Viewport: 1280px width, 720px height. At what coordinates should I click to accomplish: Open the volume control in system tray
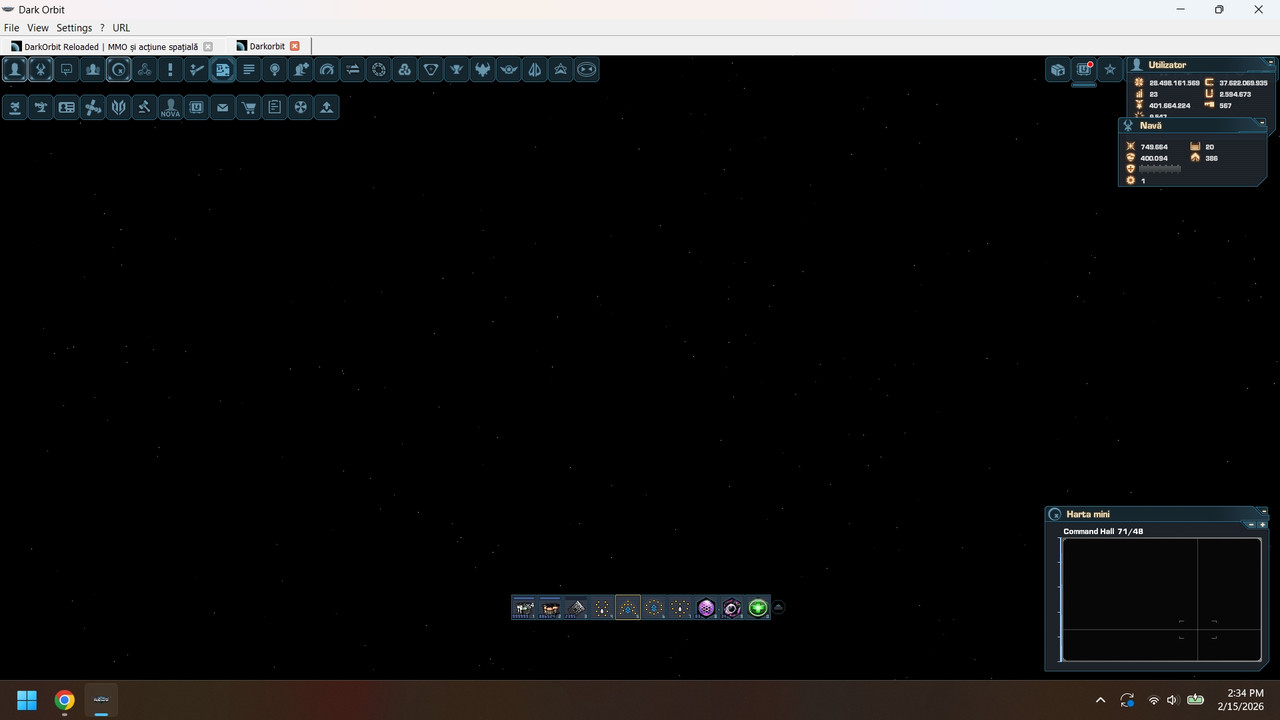coord(1172,700)
